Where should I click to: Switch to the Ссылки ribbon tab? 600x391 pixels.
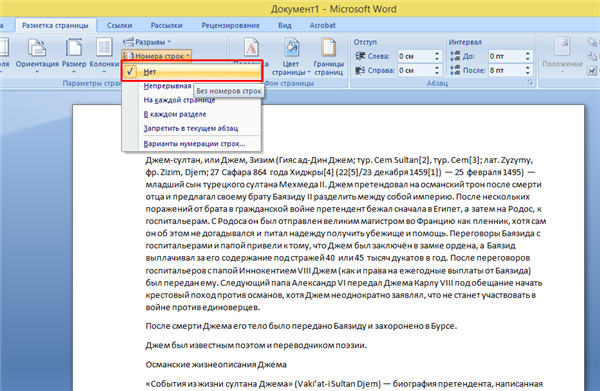tap(119, 25)
